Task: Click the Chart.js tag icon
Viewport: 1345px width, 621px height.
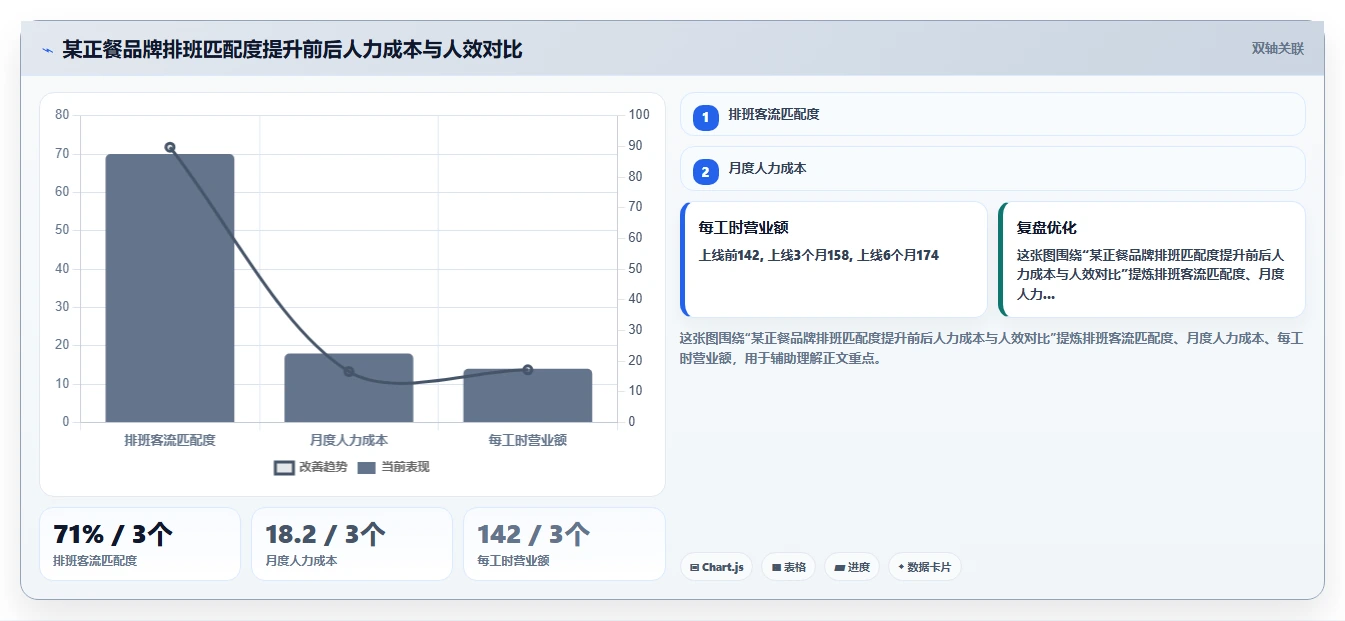Action: pyautogui.click(x=694, y=567)
